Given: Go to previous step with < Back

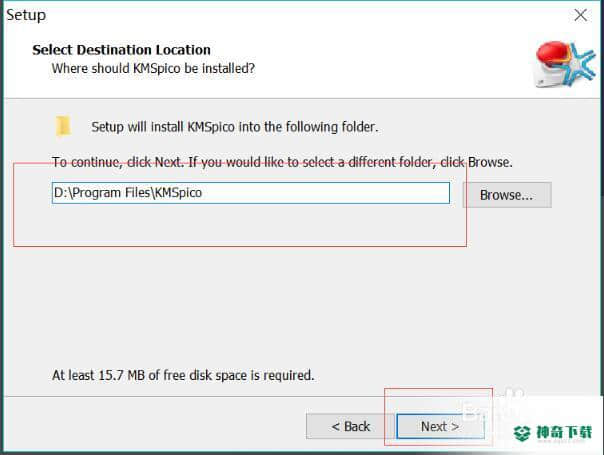Looking at the screenshot, I should 350,426.
